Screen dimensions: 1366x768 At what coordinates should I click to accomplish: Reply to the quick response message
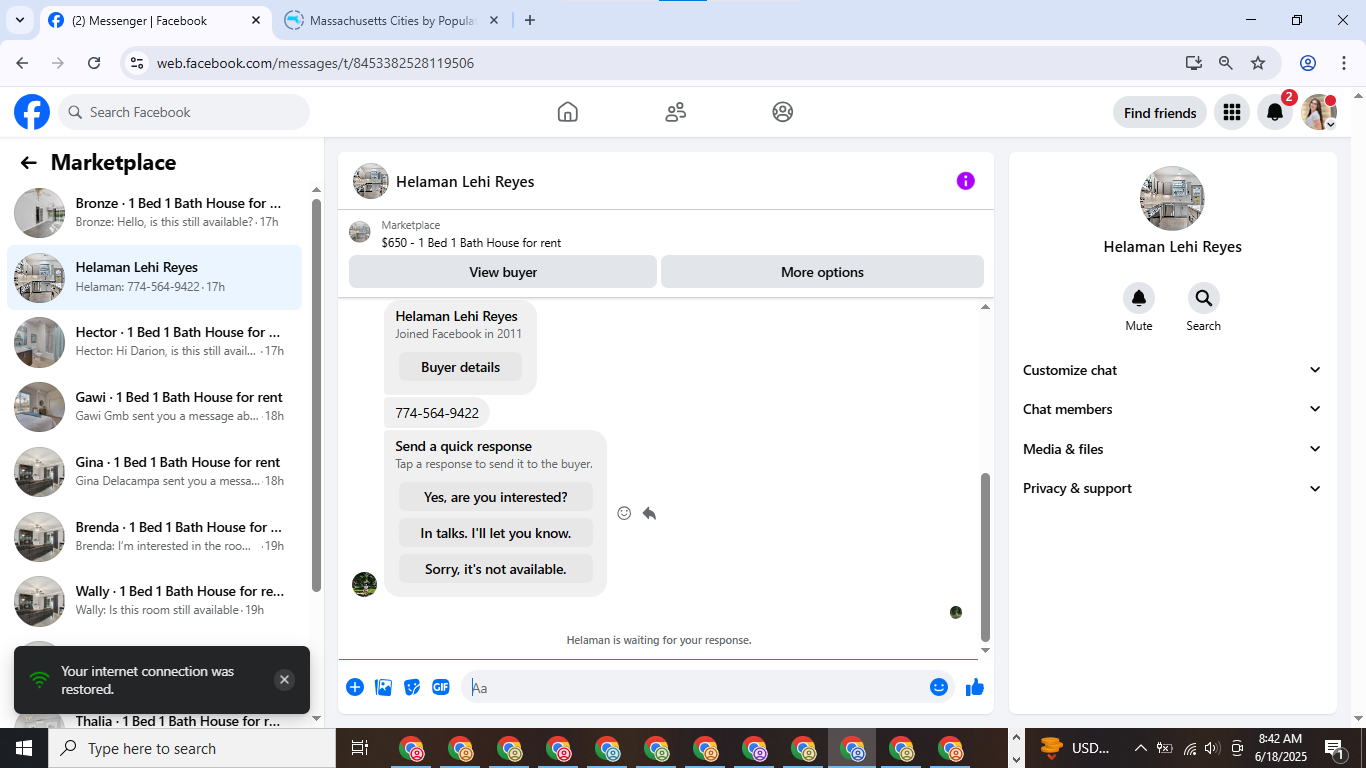(x=649, y=513)
